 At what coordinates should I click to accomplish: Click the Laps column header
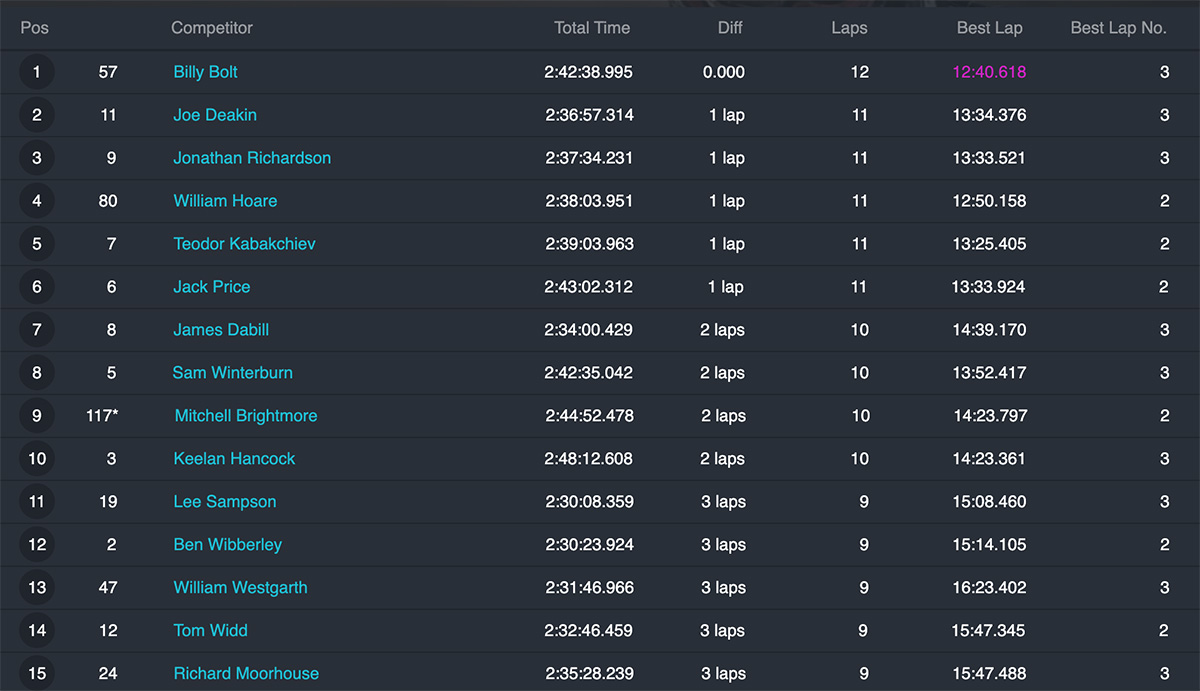click(x=849, y=28)
